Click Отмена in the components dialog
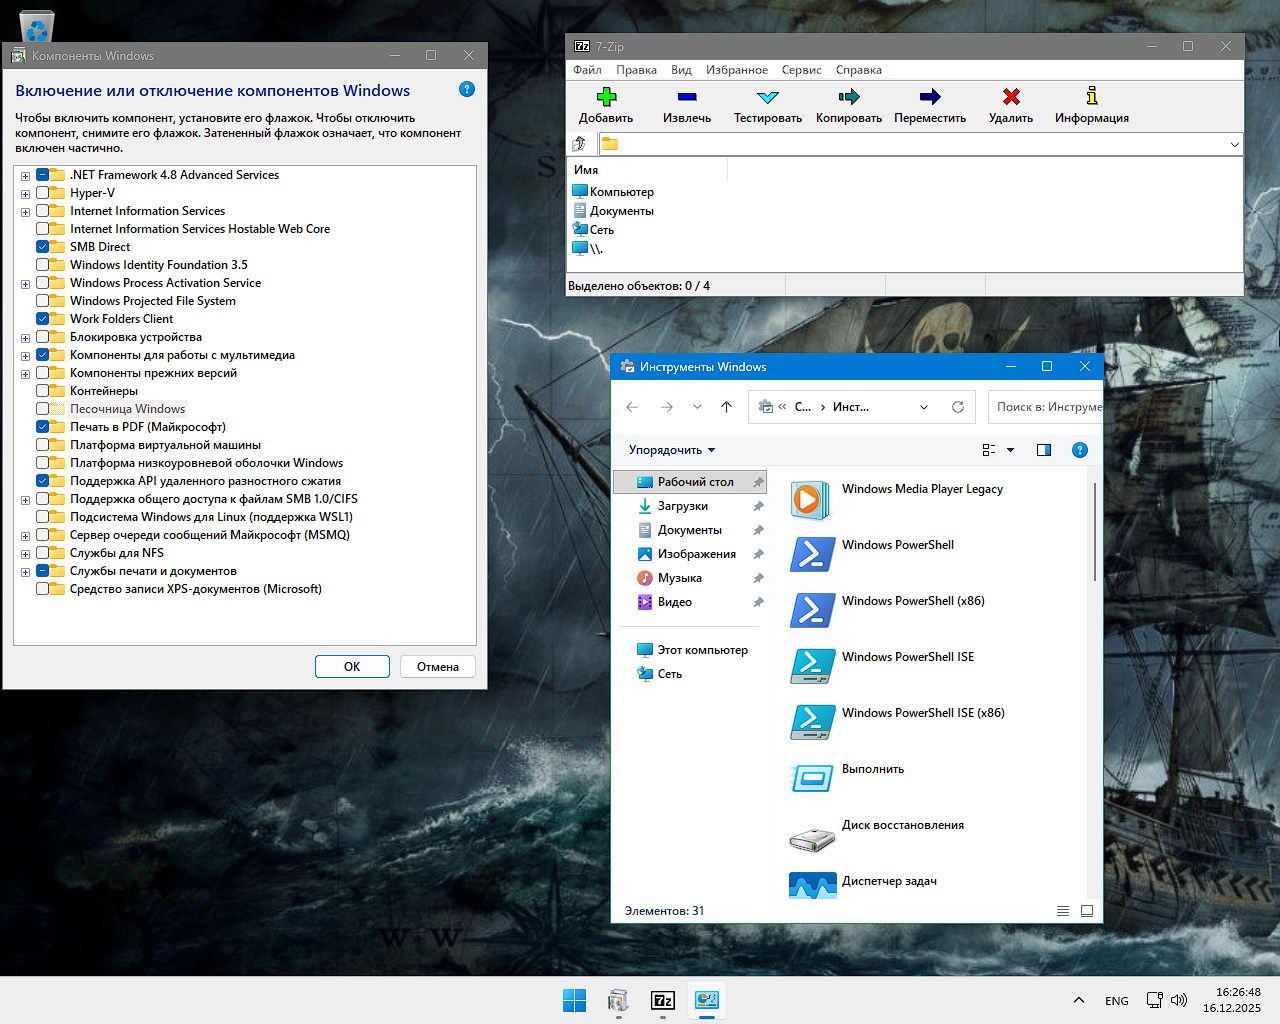This screenshot has height=1024, width=1280. (x=437, y=666)
